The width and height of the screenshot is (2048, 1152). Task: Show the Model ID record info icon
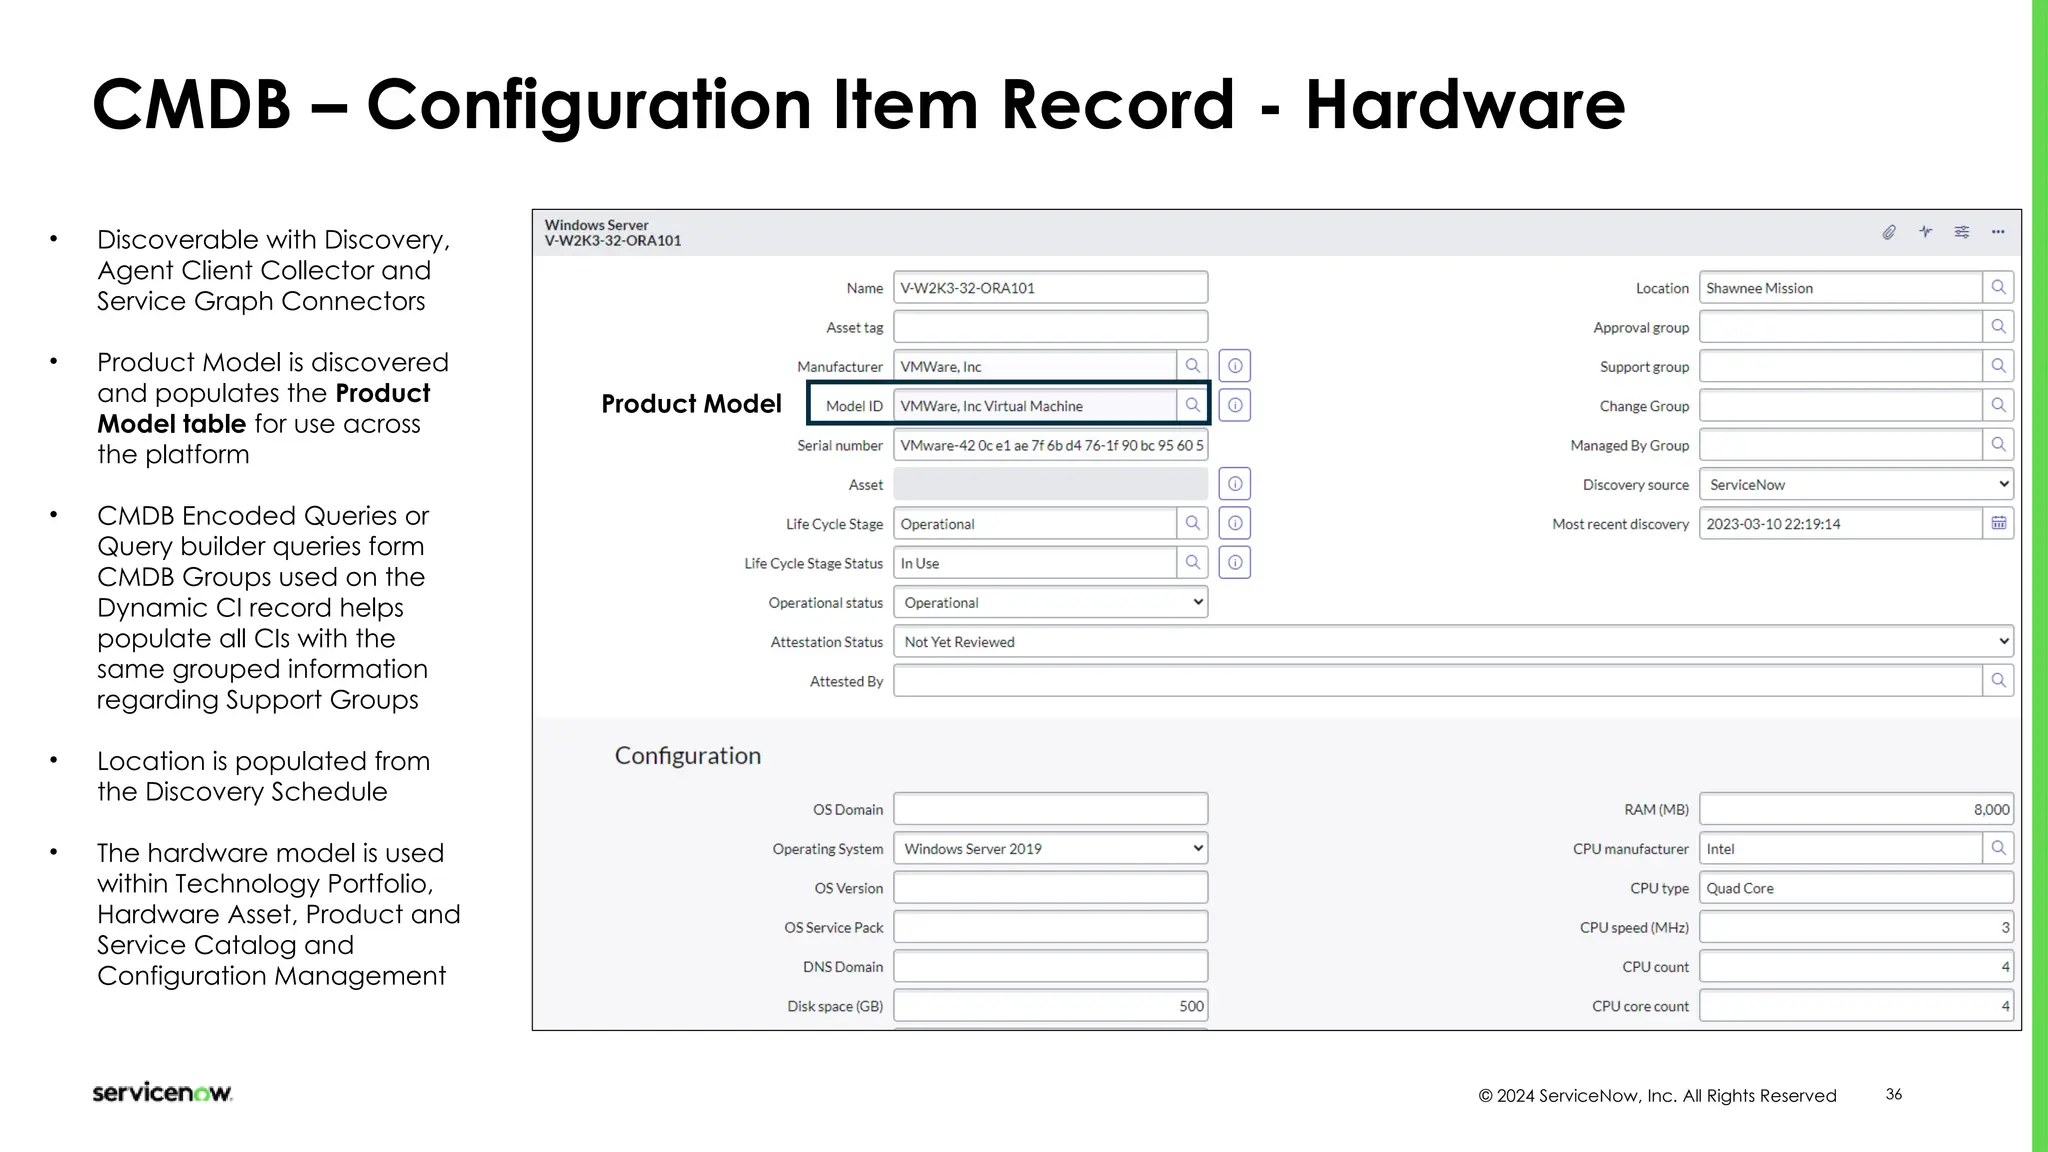point(1235,405)
